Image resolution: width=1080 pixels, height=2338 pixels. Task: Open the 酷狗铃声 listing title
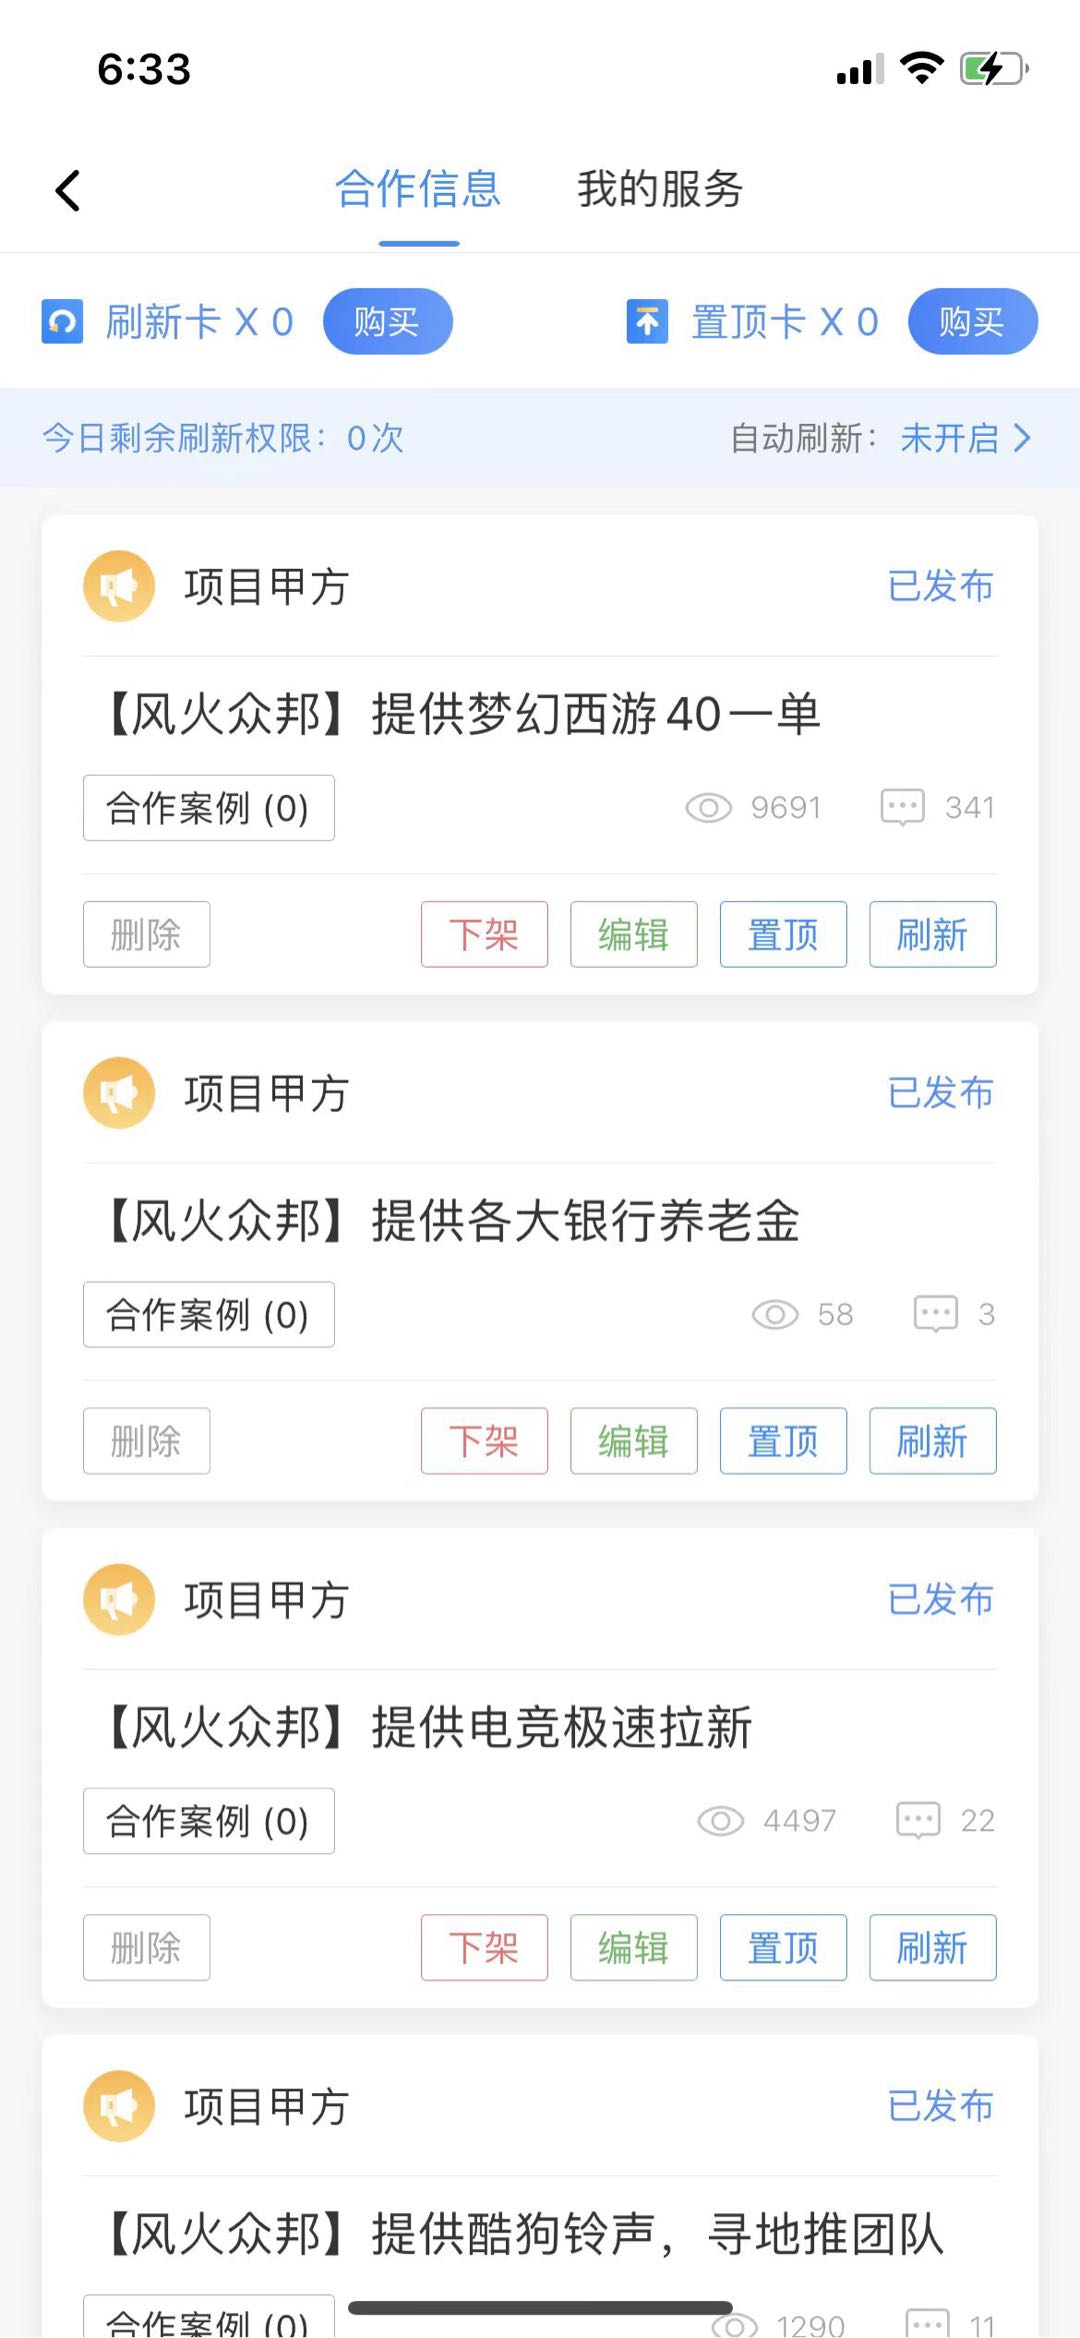(526, 2234)
